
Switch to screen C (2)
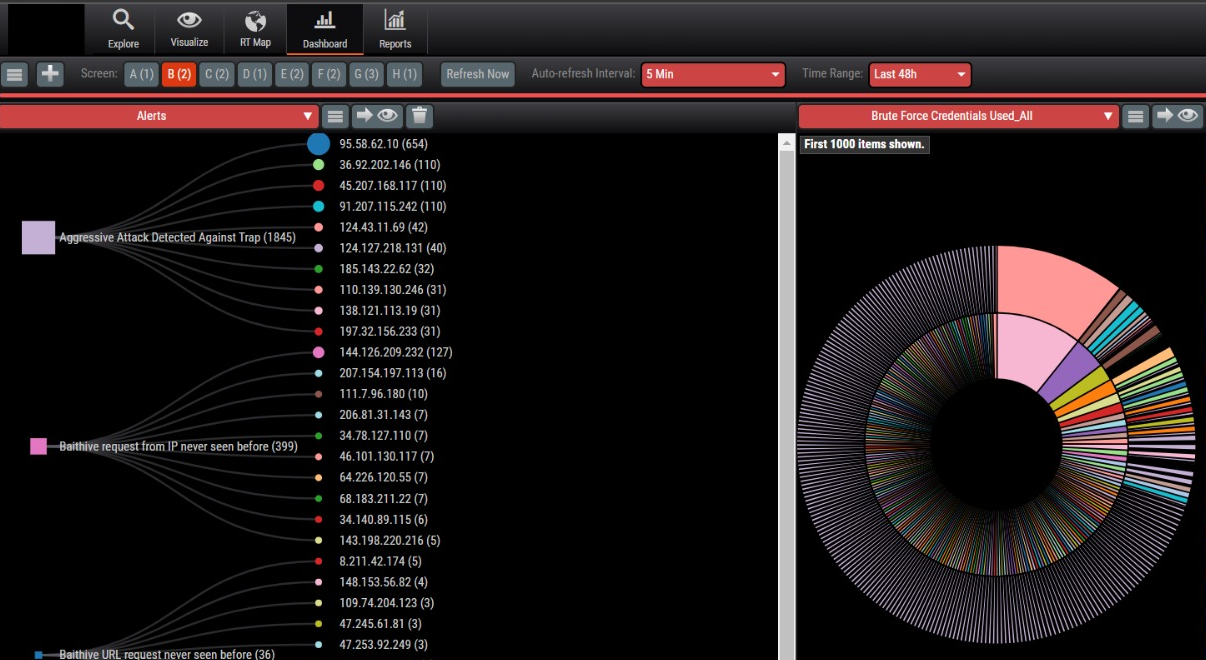click(x=216, y=74)
